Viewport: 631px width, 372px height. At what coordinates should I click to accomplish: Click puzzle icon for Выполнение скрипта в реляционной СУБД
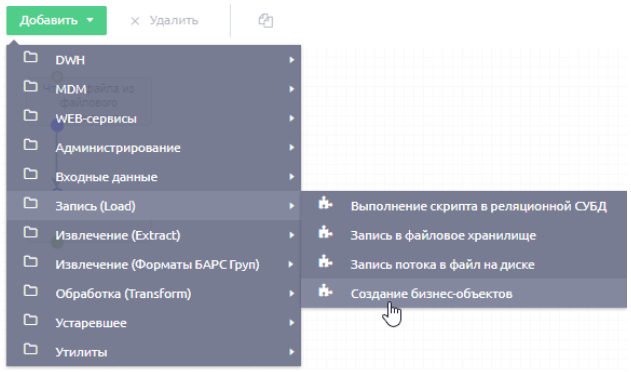[x=325, y=203]
